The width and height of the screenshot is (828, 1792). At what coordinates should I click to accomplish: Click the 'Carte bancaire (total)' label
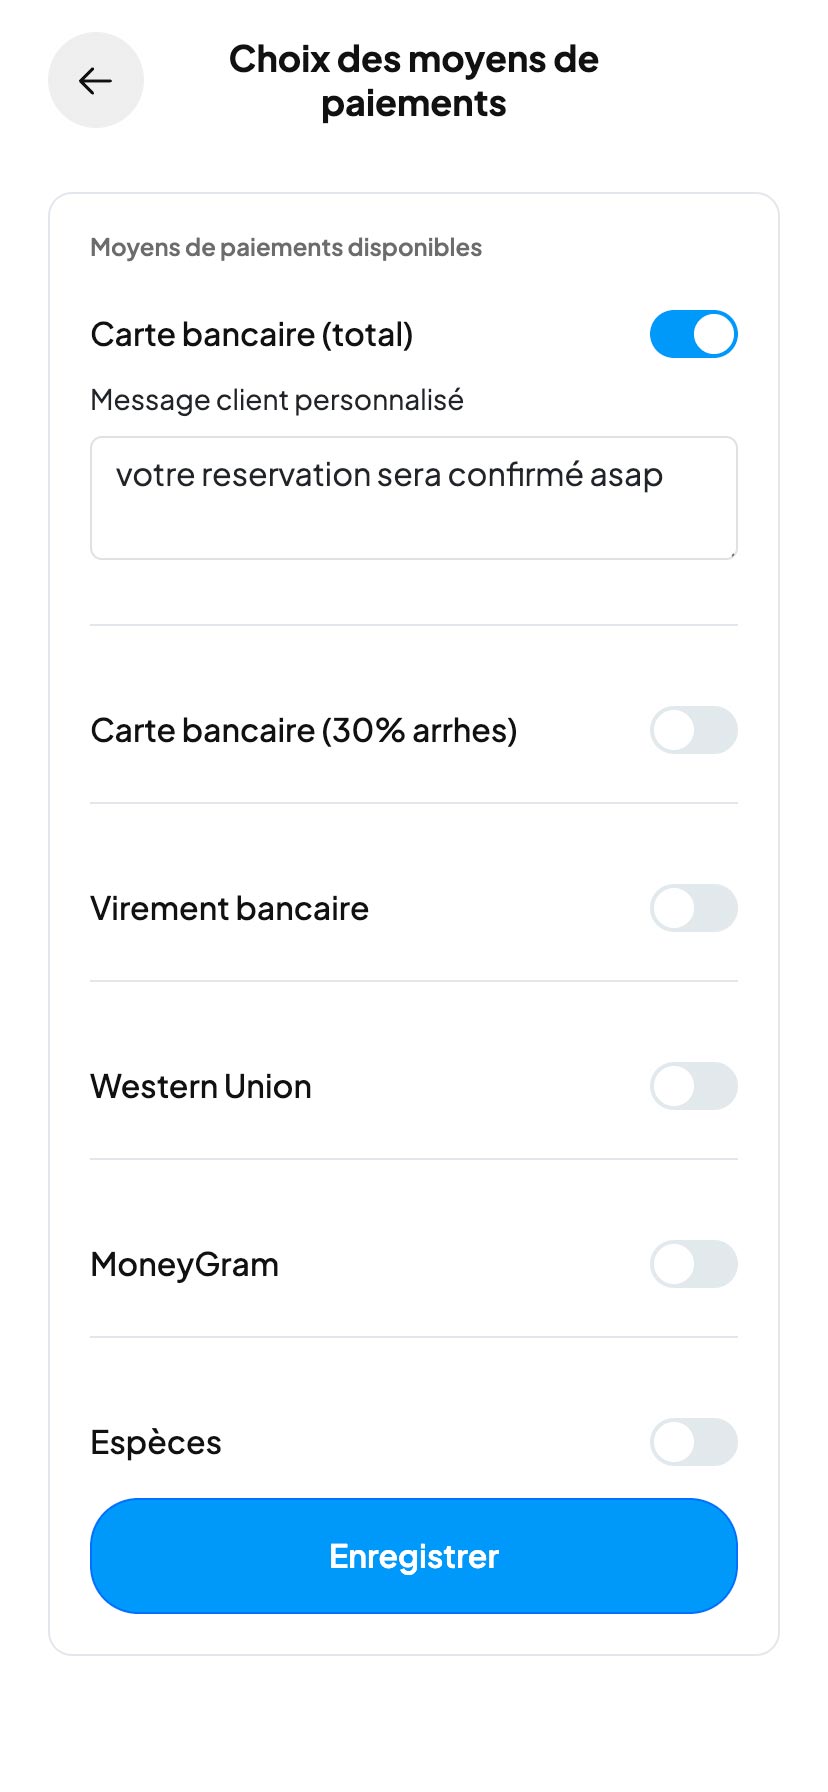click(x=251, y=334)
